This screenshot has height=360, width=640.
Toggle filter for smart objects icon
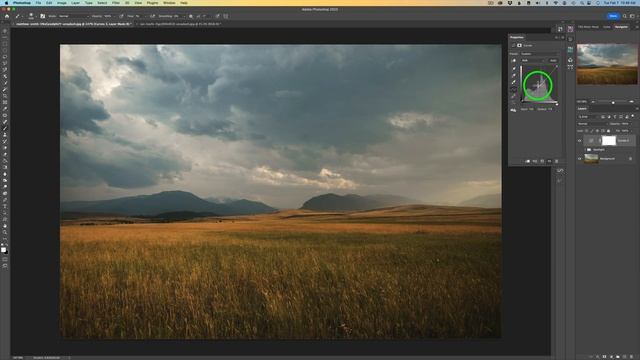627,117
